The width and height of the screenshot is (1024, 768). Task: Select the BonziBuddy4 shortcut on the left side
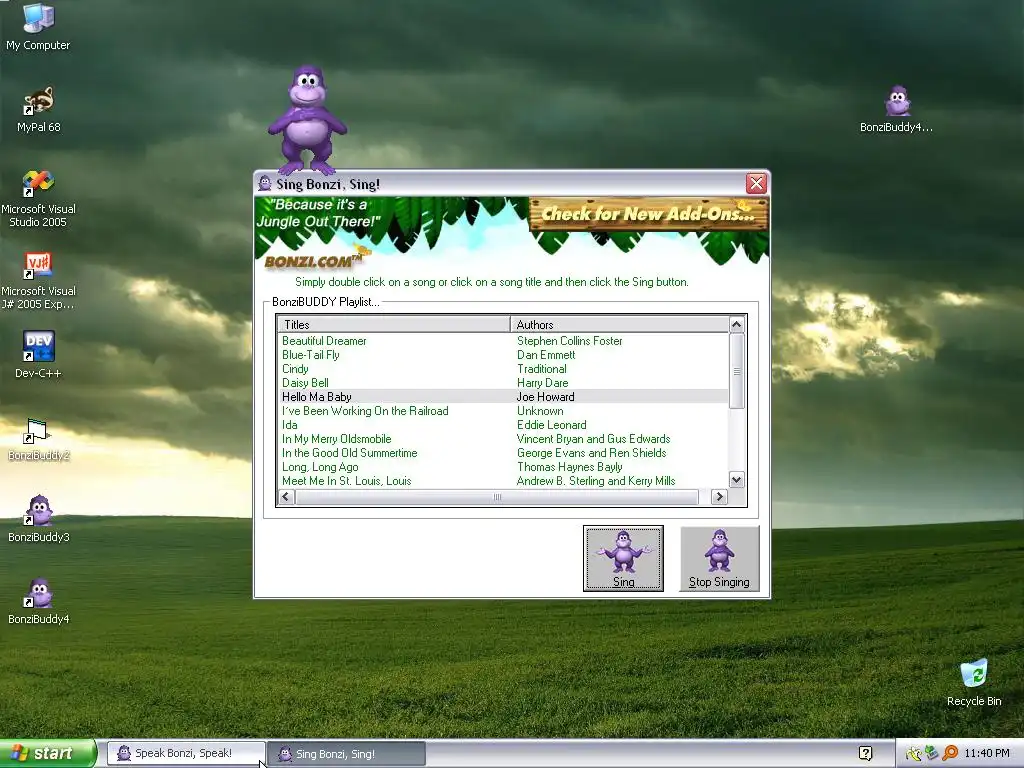pyautogui.click(x=39, y=601)
